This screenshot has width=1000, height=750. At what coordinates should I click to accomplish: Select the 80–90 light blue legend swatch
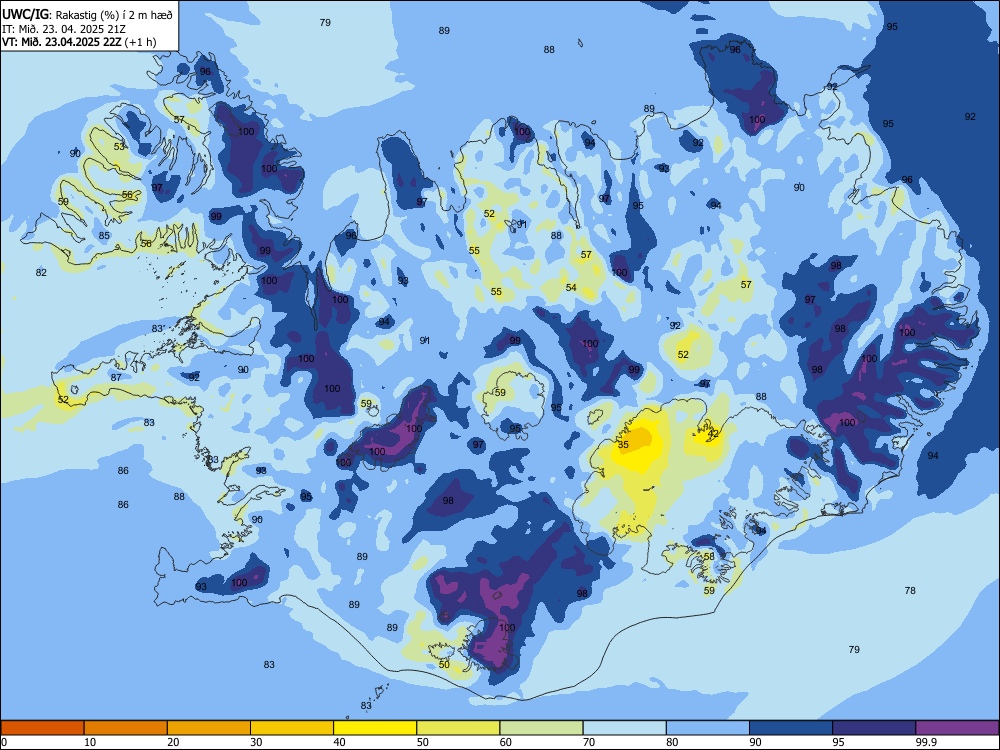click(x=708, y=728)
